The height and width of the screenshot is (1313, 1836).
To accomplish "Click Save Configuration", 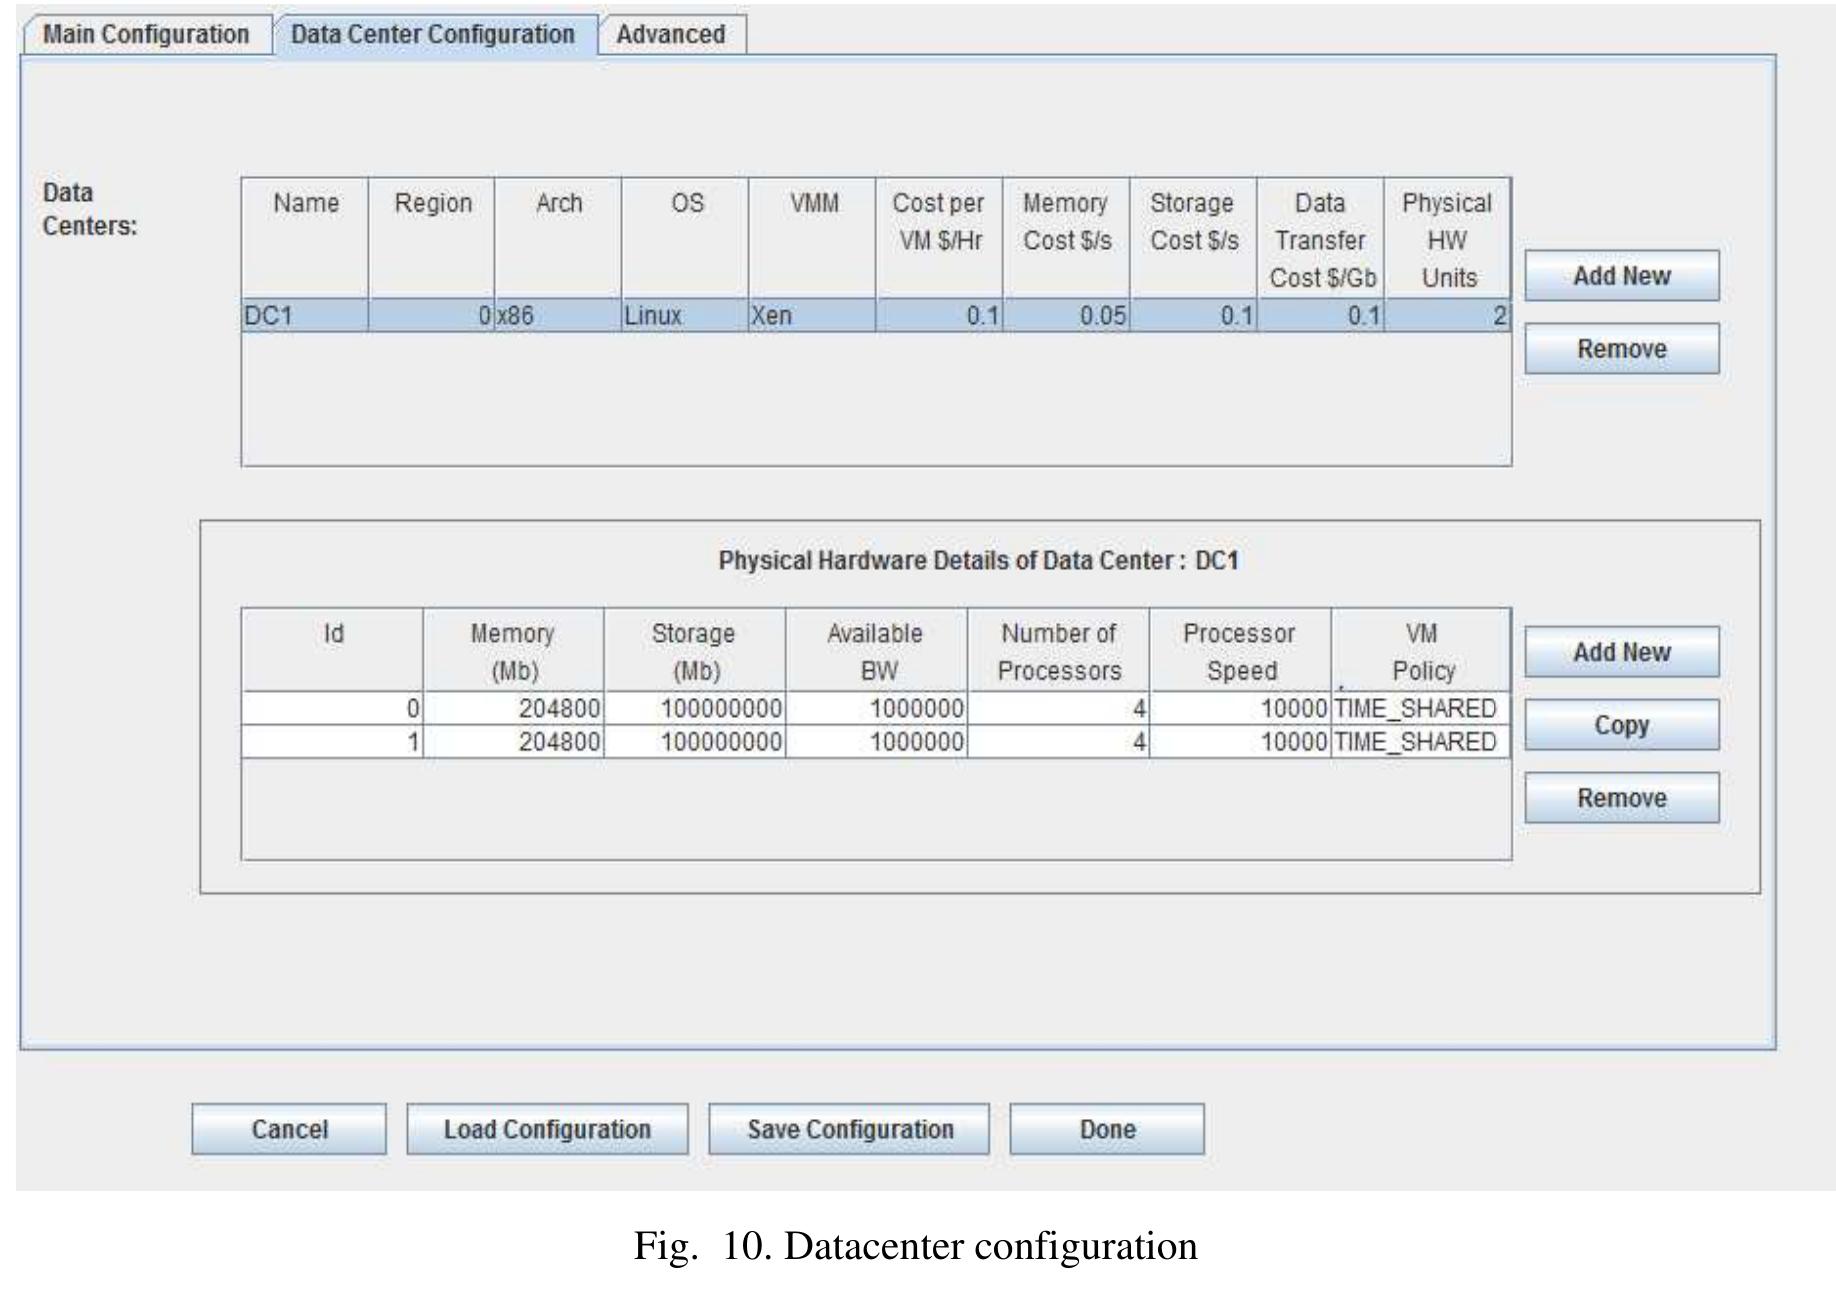I will pos(849,1129).
